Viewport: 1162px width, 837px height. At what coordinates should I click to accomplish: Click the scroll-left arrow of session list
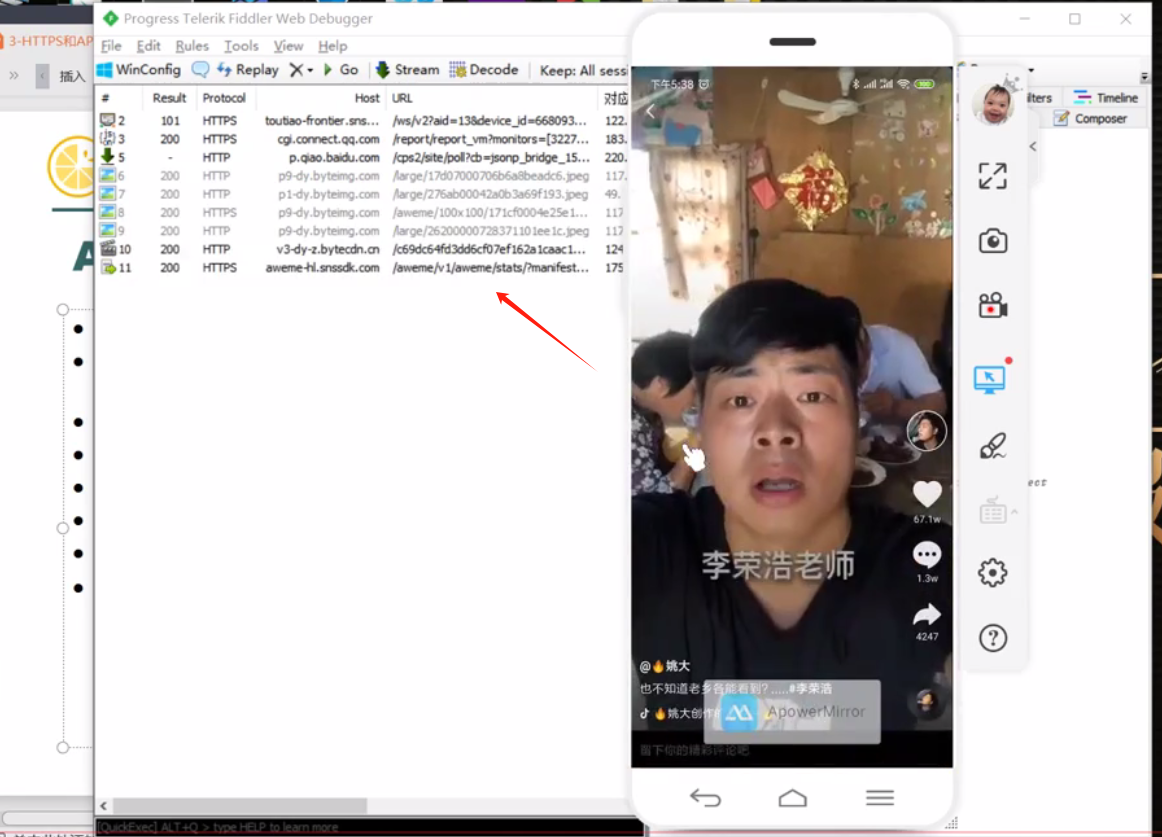point(104,805)
